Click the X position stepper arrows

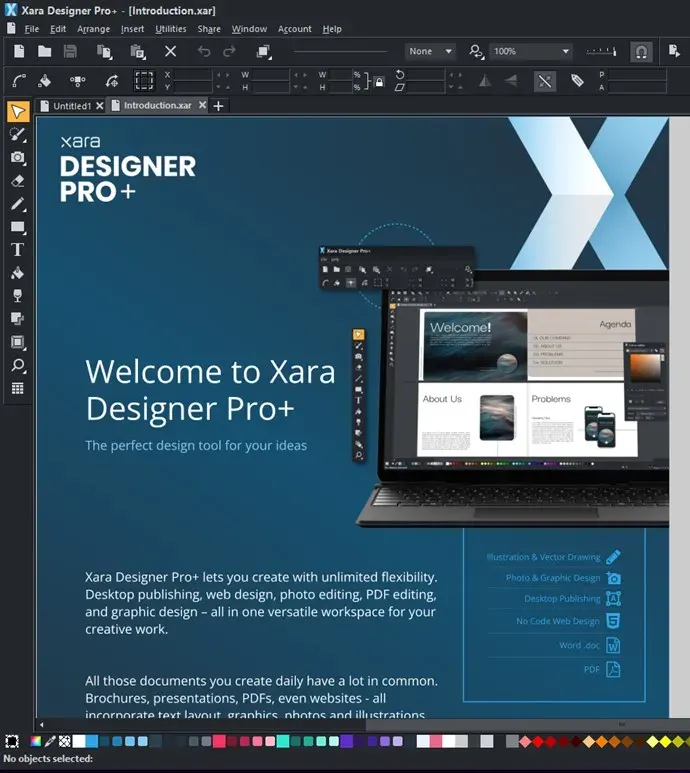[x=223, y=75]
